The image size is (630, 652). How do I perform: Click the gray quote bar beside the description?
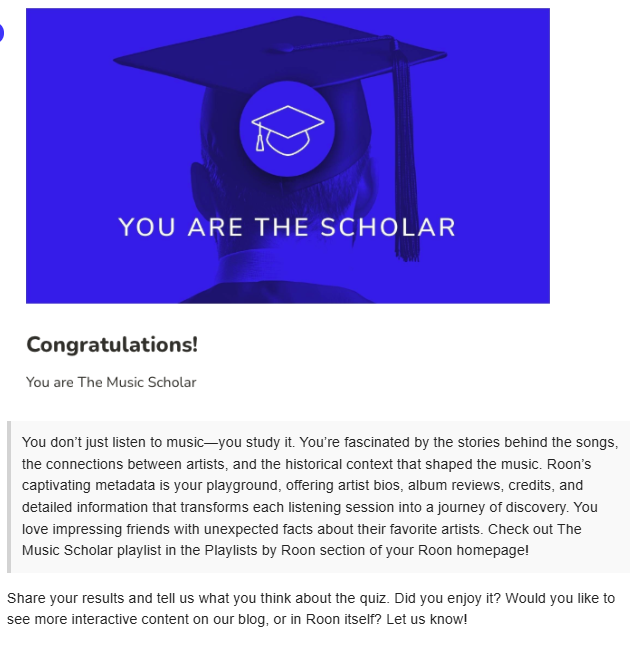9,497
